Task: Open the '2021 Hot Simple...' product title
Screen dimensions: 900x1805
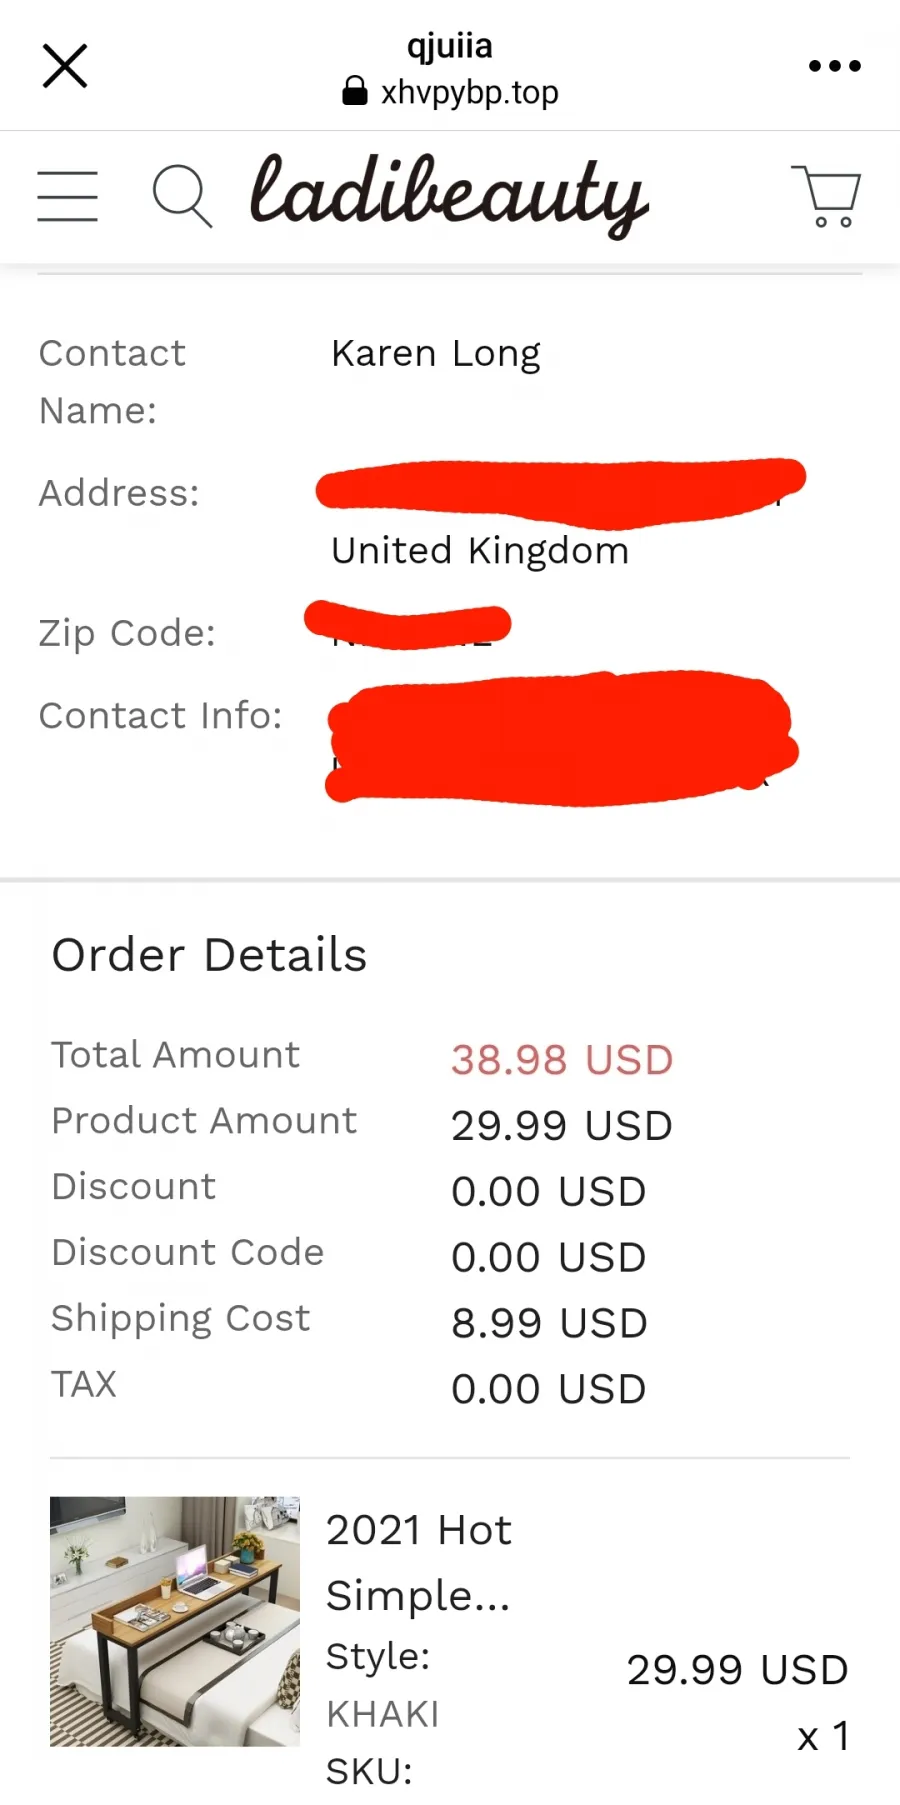Action: click(x=419, y=1562)
